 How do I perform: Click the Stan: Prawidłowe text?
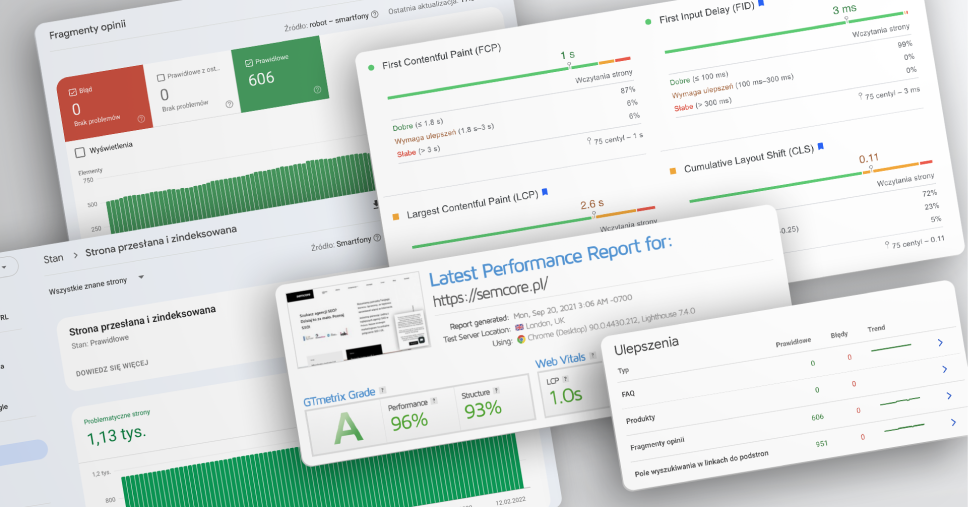pyautogui.click(x=100, y=341)
